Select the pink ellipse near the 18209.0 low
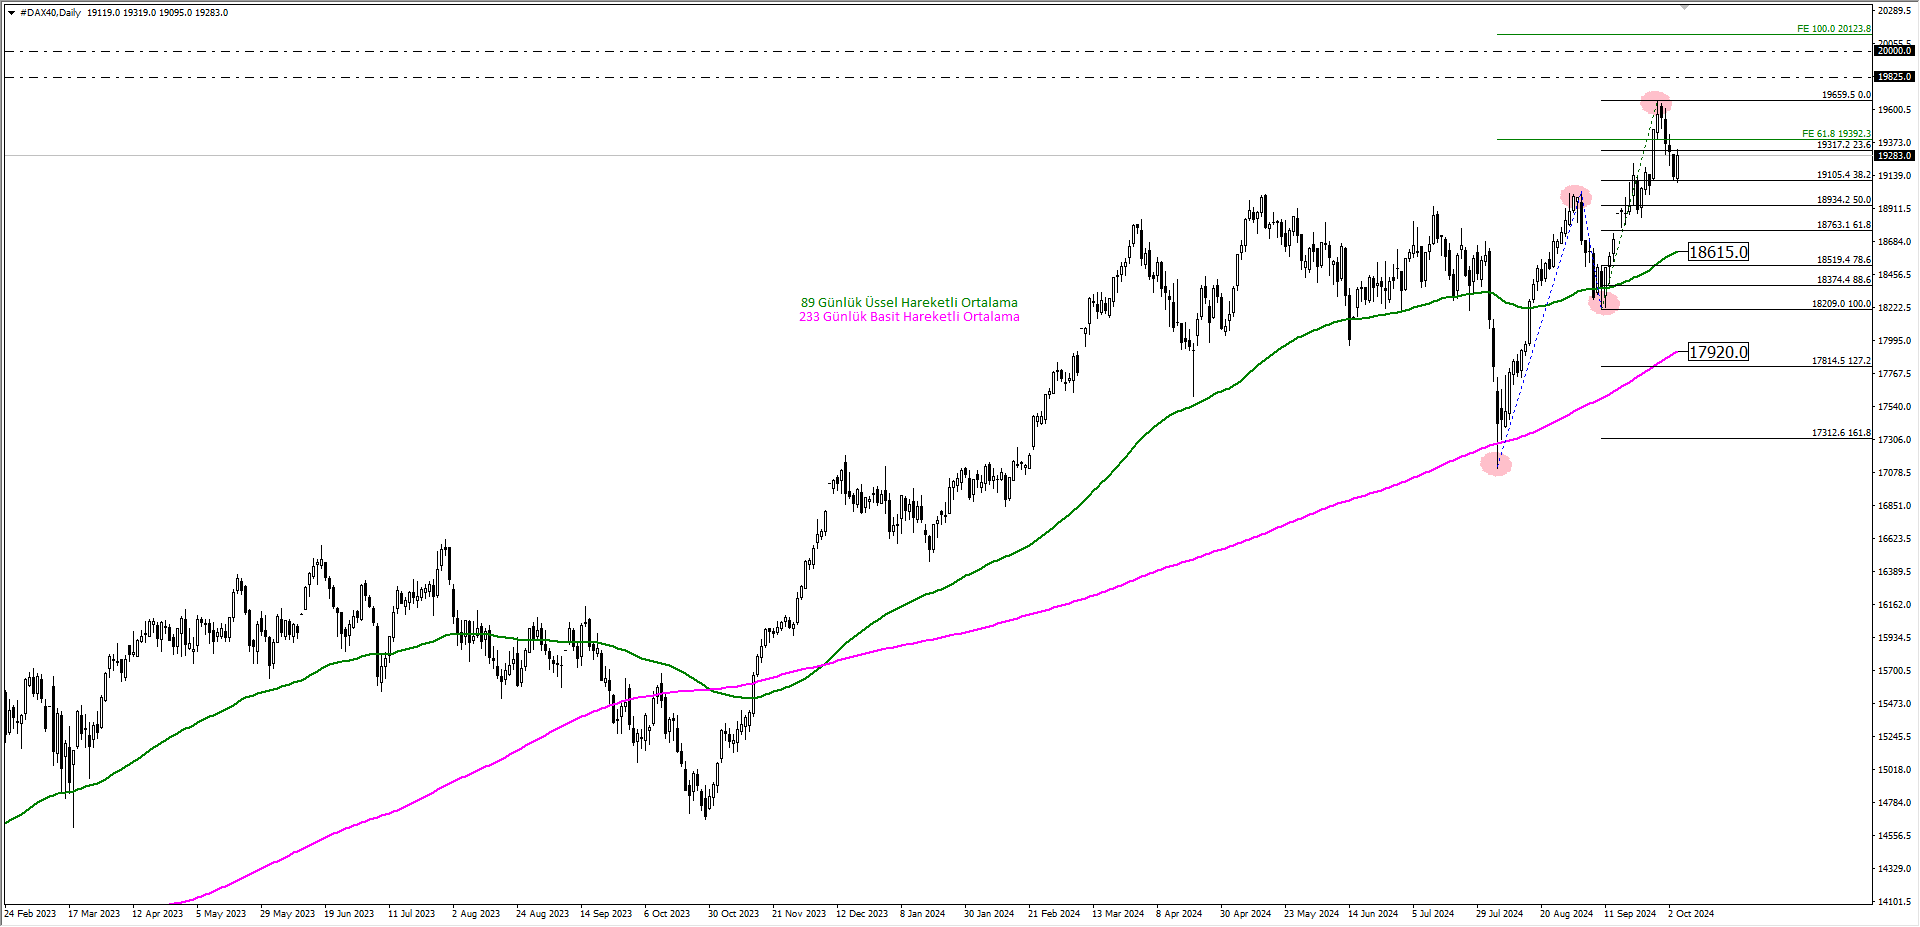 click(1603, 304)
